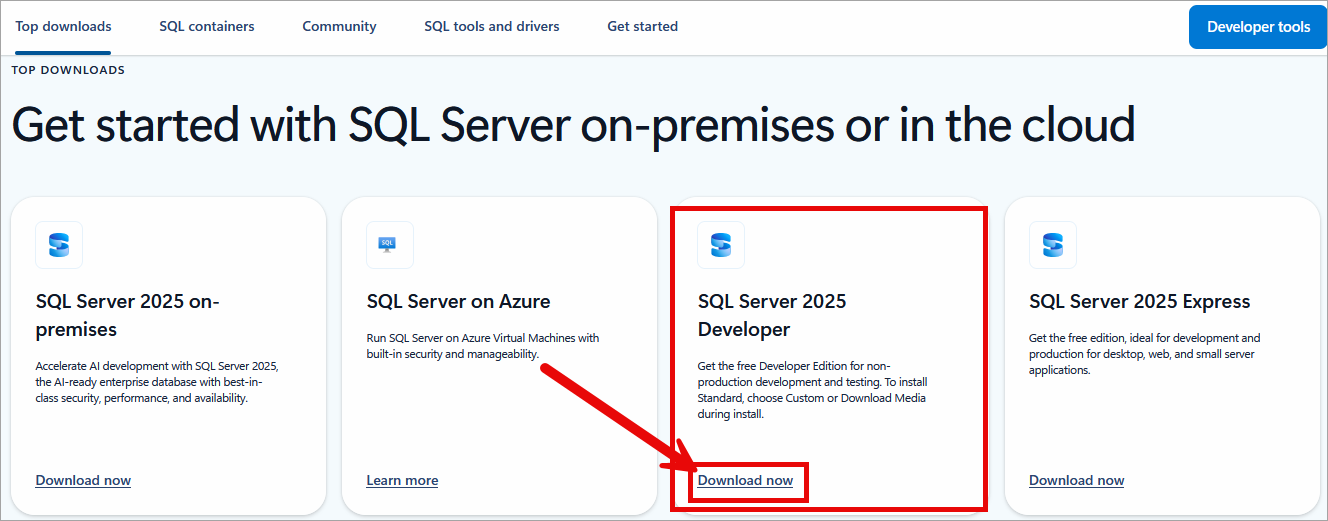This screenshot has width=1328, height=521.
Task: Click the SQL Server 2025 Express card icon
Action: point(1053,245)
